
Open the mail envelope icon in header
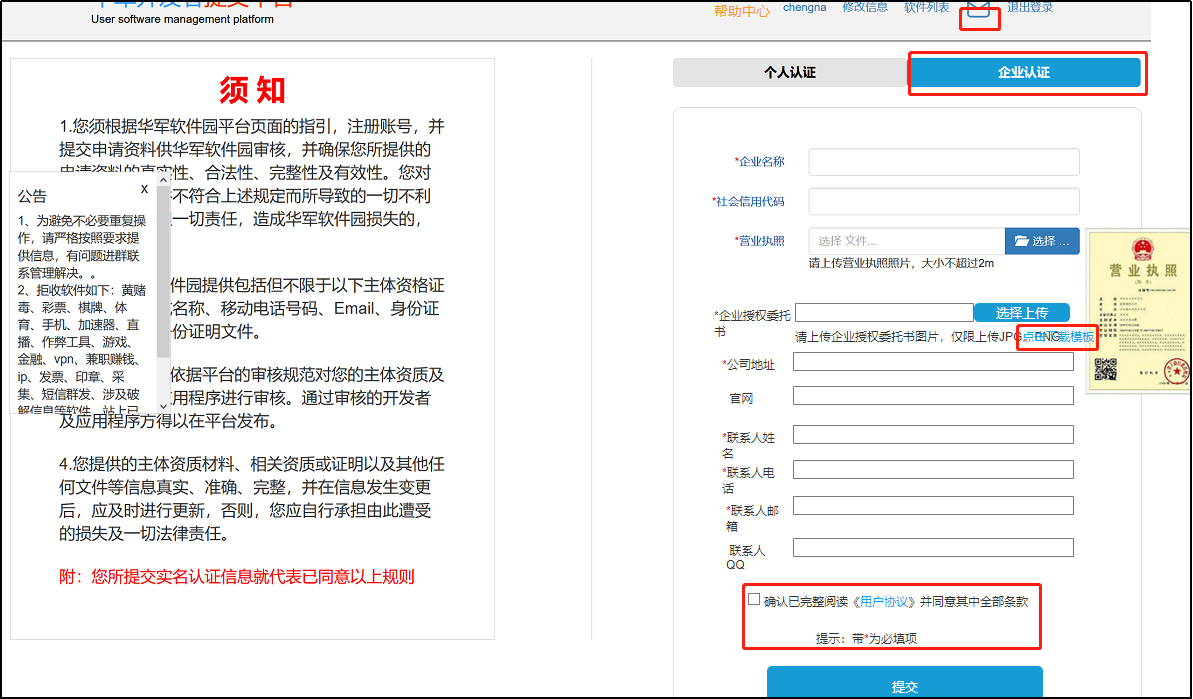coord(979,9)
